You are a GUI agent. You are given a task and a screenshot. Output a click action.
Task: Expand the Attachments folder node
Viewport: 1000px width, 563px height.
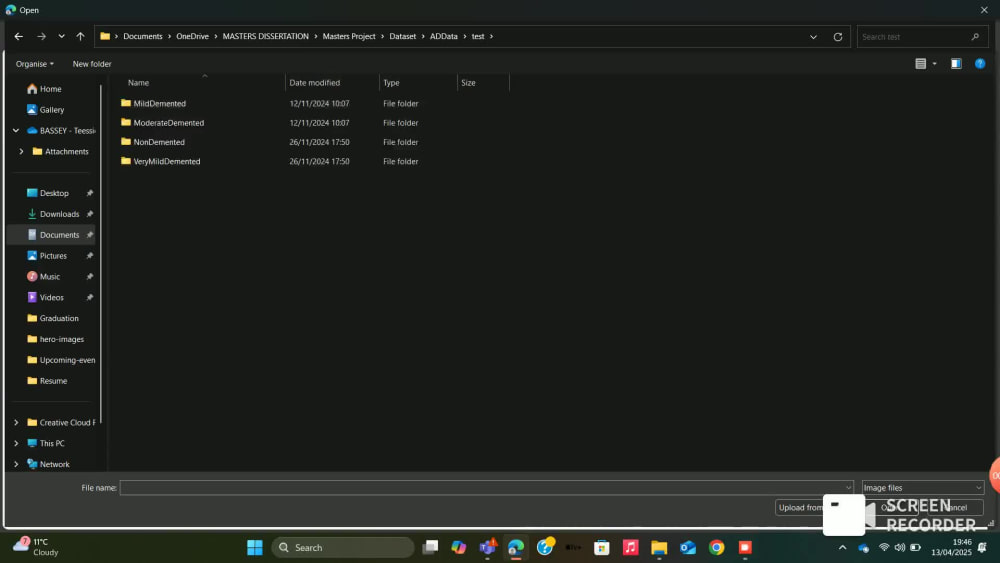click(22, 152)
